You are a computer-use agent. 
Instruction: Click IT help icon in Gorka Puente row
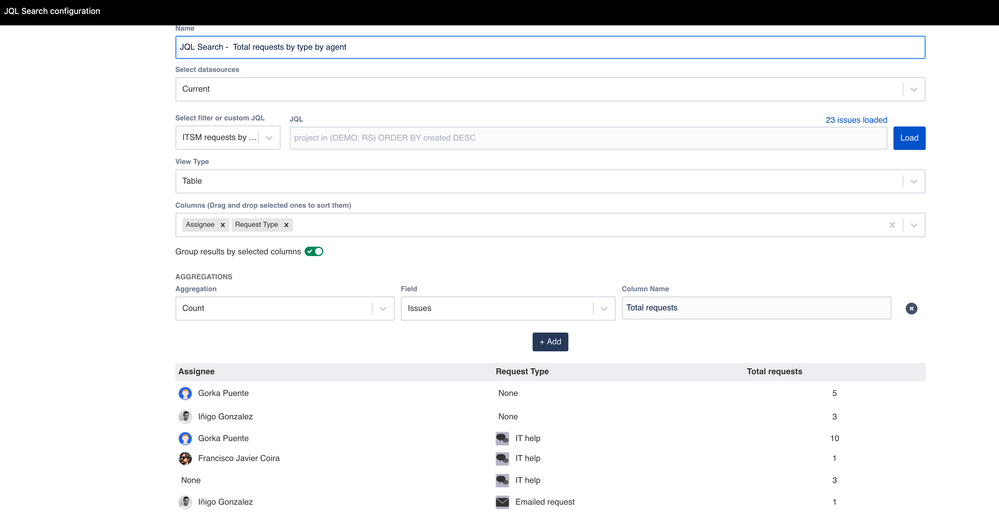[502, 438]
